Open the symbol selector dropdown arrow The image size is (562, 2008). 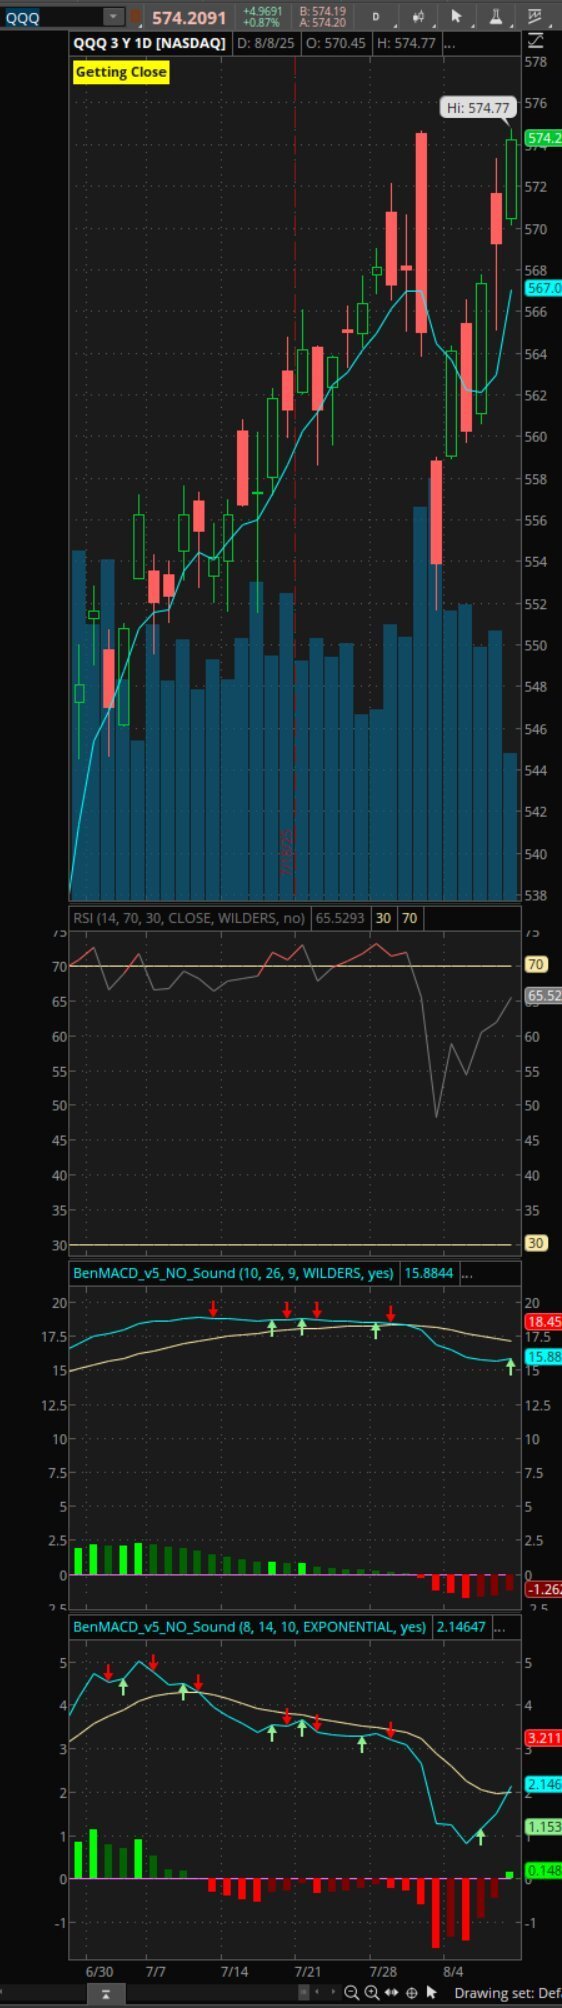point(113,17)
